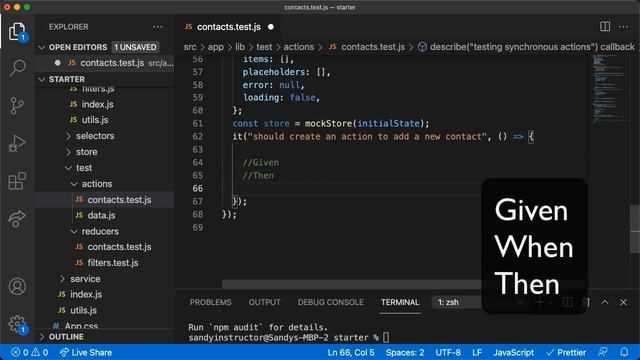Image resolution: width=640 pixels, height=360 pixels.
Task: Click the horizontal editor scrollbar
Action: click(x=351, y=284)
